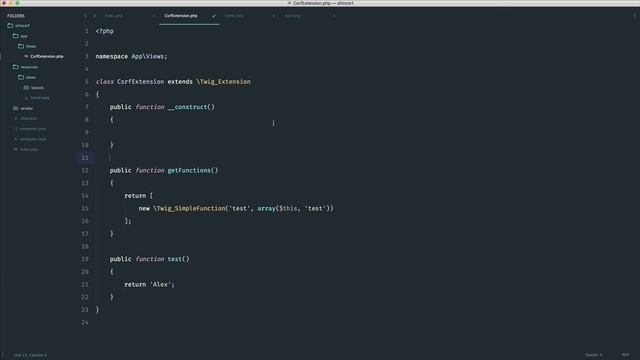640x360 pixels.
Task: Click the layouts folder icon
Action: (x=26, y=87)
